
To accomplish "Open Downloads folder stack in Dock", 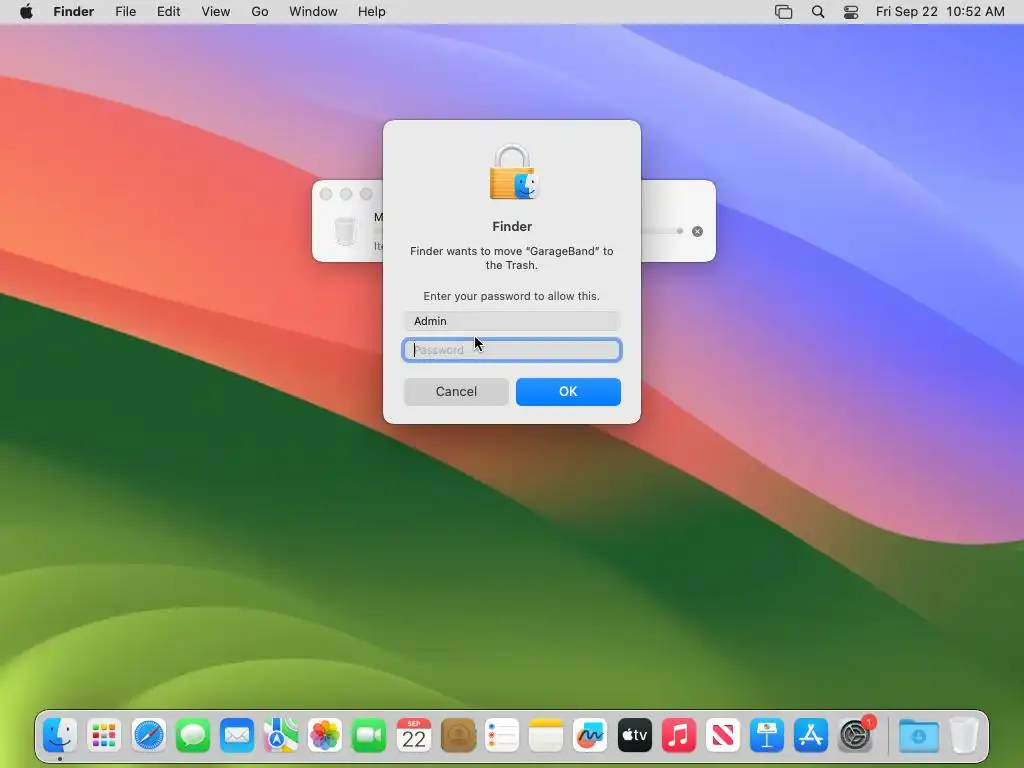I will coord(919,736).
